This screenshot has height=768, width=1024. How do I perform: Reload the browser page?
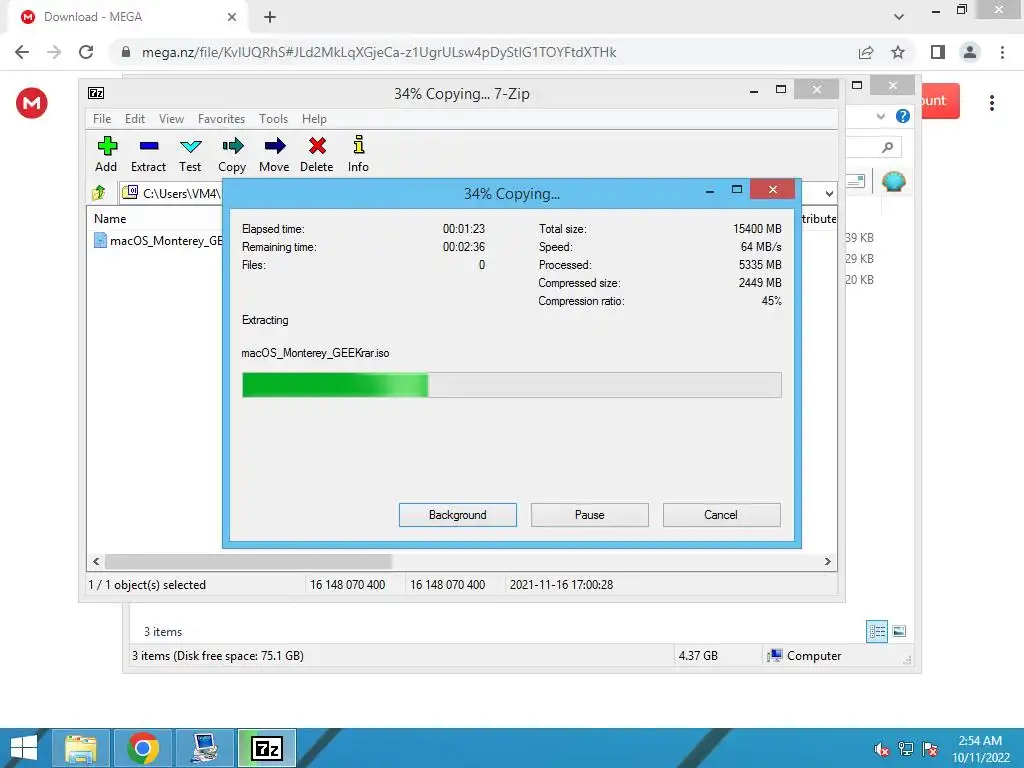coord(86,52)
